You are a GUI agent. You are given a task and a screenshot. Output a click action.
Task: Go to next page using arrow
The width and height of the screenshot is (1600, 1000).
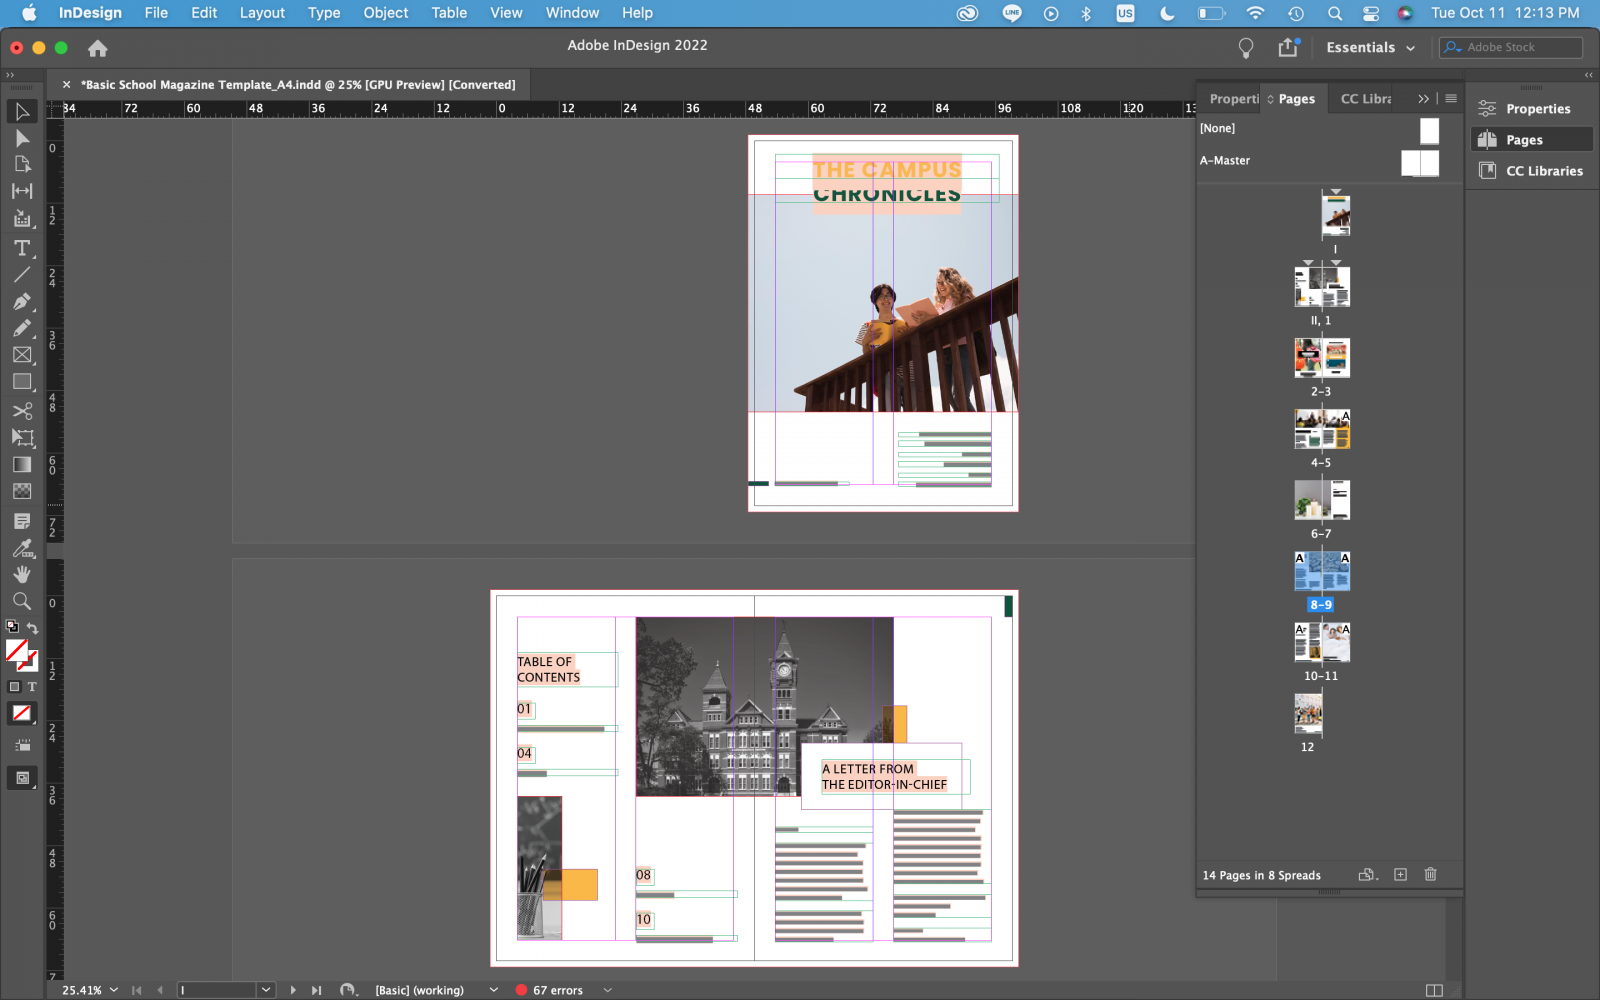click(x=293, y=990)
